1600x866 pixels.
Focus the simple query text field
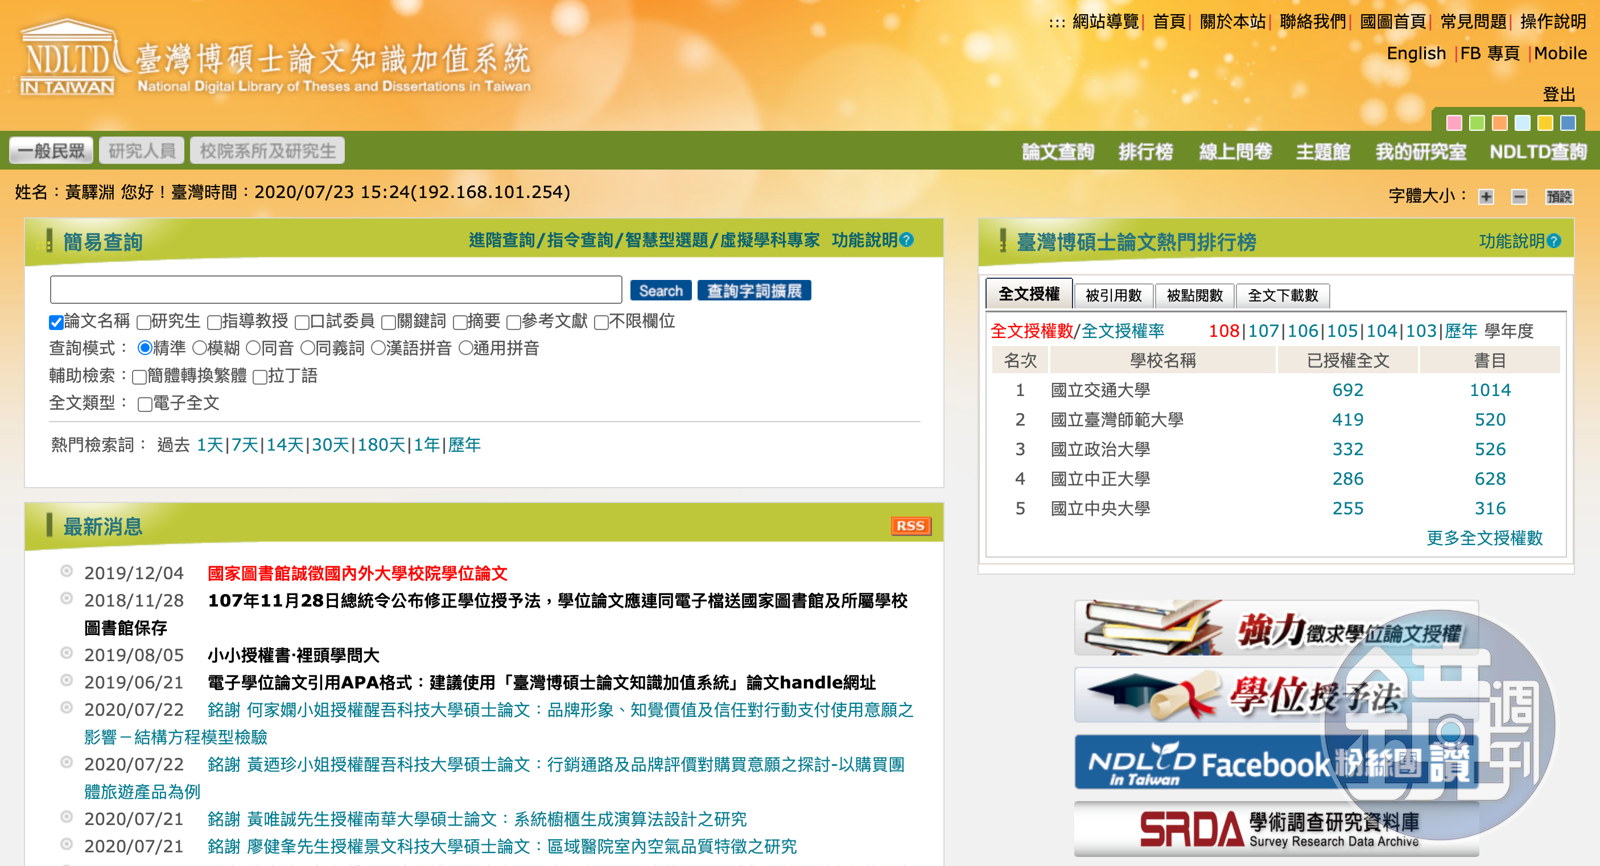click(336, 290)
